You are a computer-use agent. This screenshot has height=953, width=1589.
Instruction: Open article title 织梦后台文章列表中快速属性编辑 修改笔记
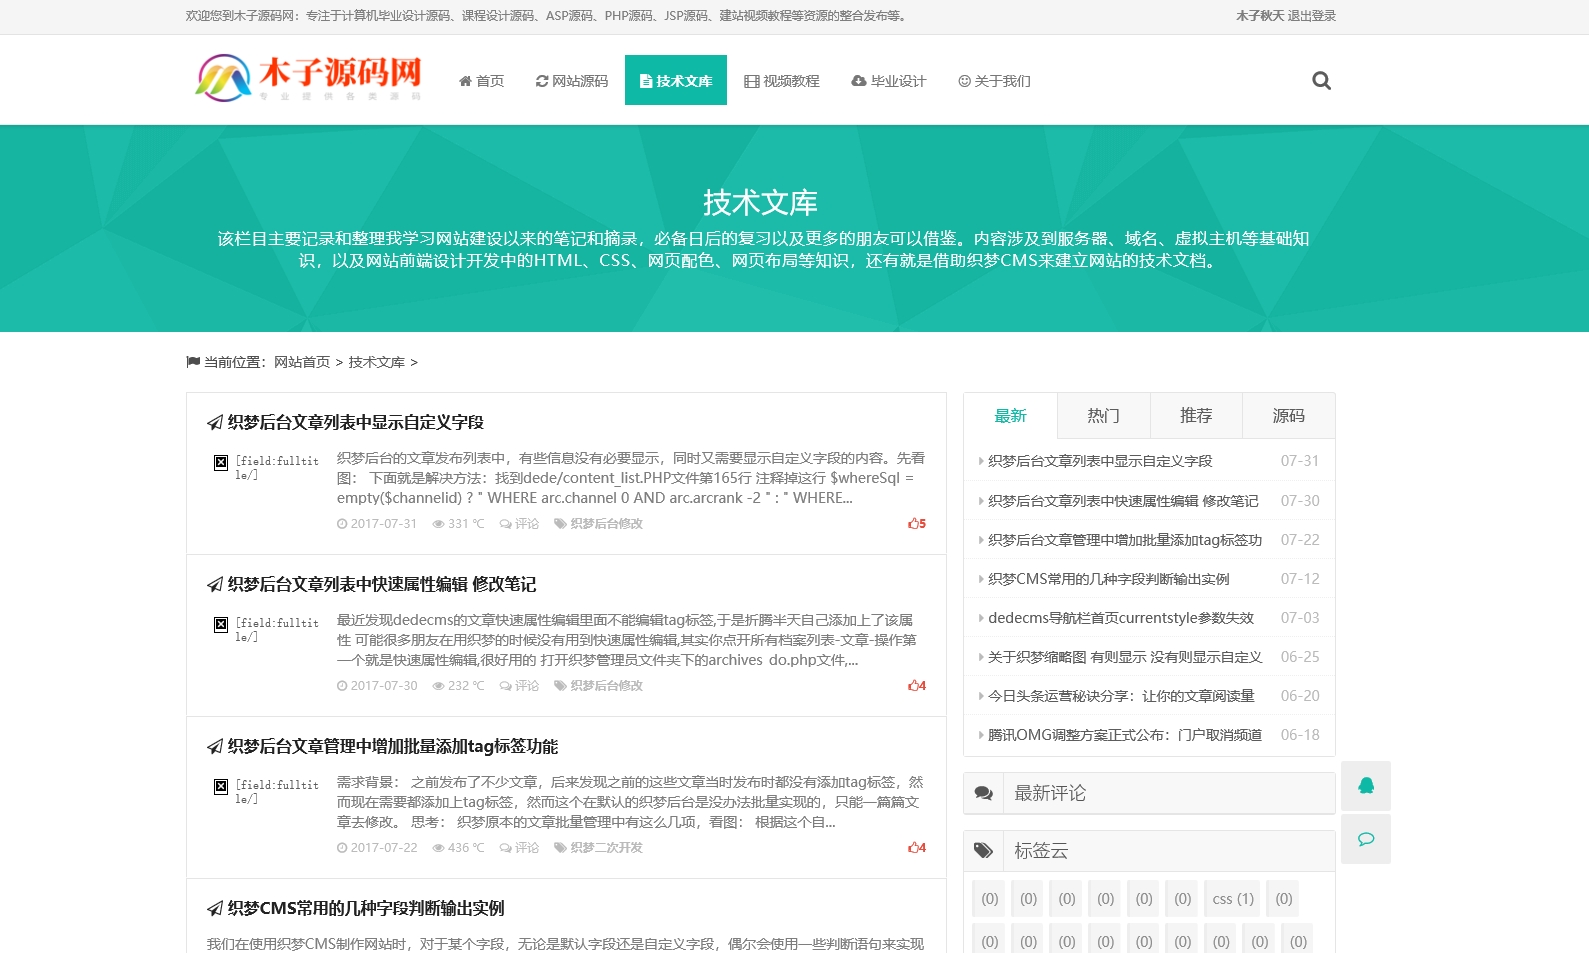click(x=381, y=585)
